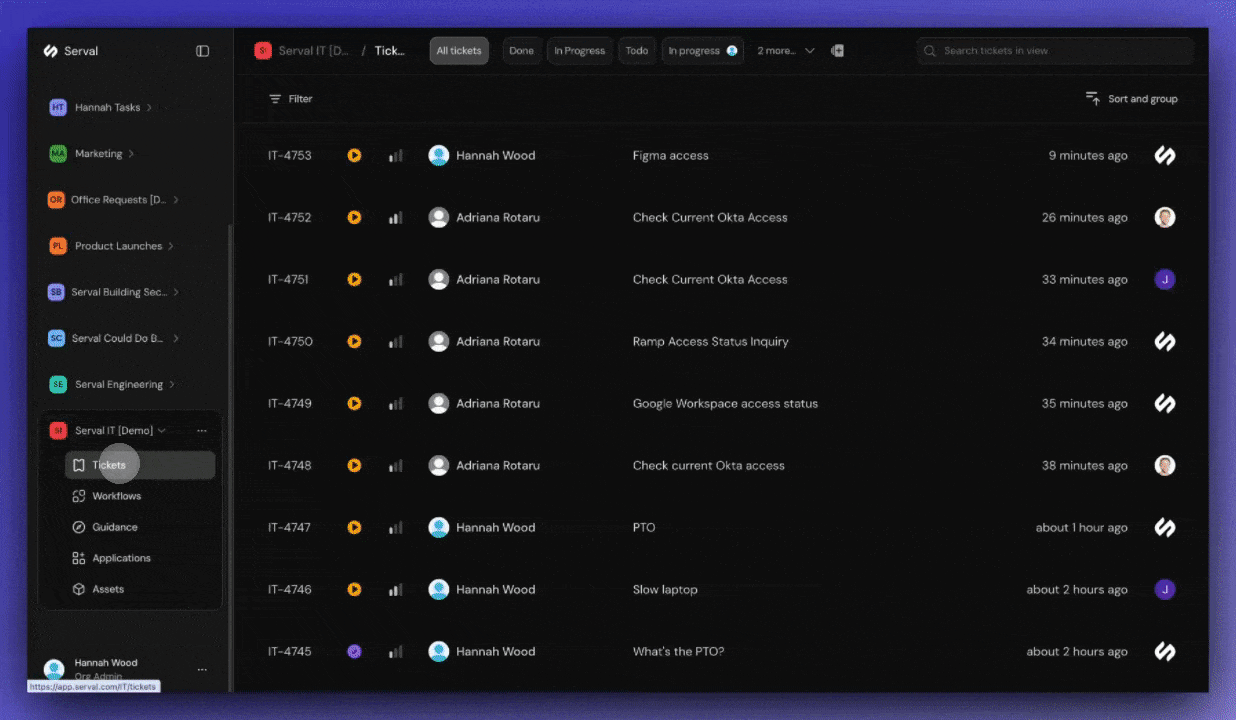Click the assignee avatar on IT-4748 row
The height and width of the screenshot is (720, 1236).
(x=1165, y=466)
